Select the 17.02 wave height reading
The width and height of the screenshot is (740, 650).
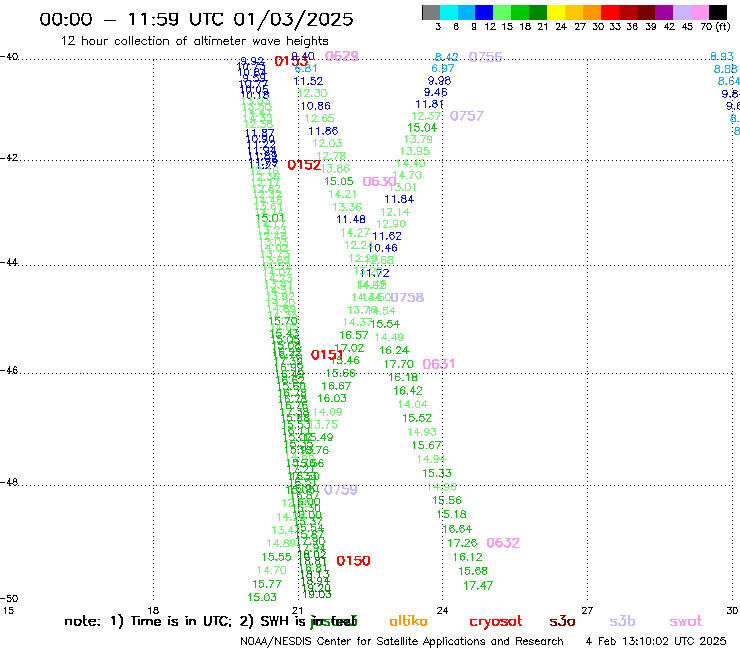point(350,348)
